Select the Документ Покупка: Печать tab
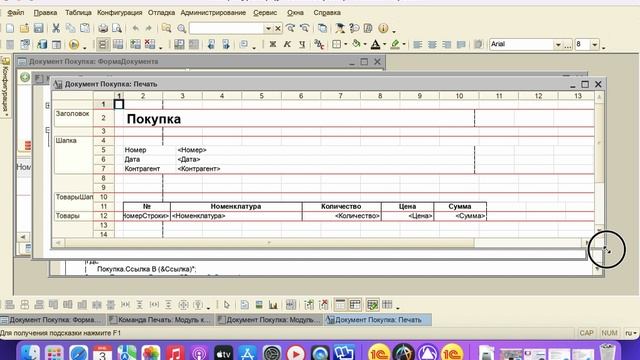Image resolution: width=640 pixels, height=360 pixels. click(378, 320)
